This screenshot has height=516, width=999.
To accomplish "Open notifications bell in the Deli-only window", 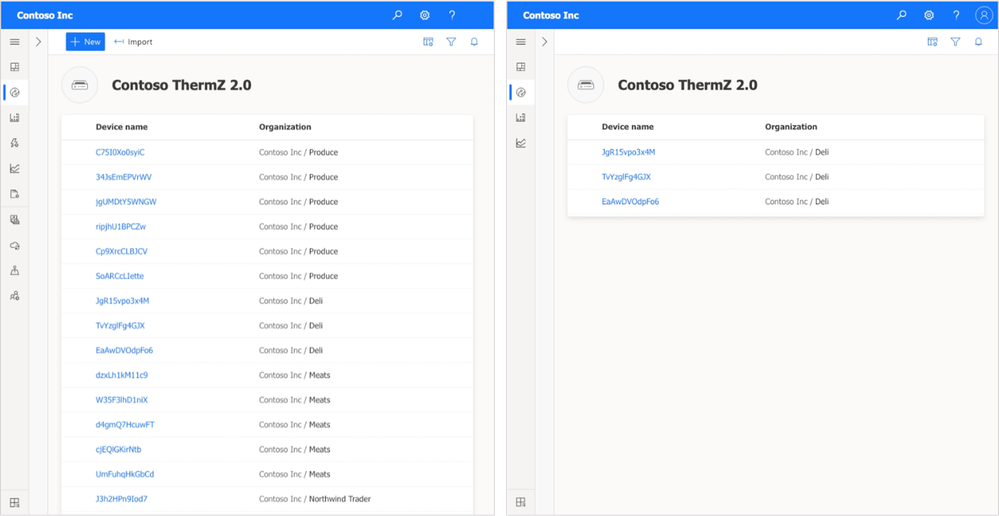I will coord(978,42).
